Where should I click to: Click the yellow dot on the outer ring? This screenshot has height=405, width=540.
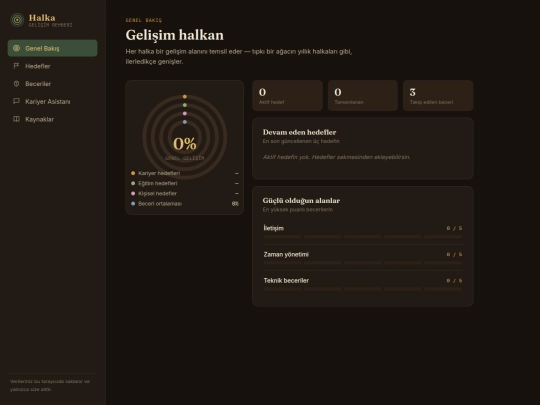[185, 97]
